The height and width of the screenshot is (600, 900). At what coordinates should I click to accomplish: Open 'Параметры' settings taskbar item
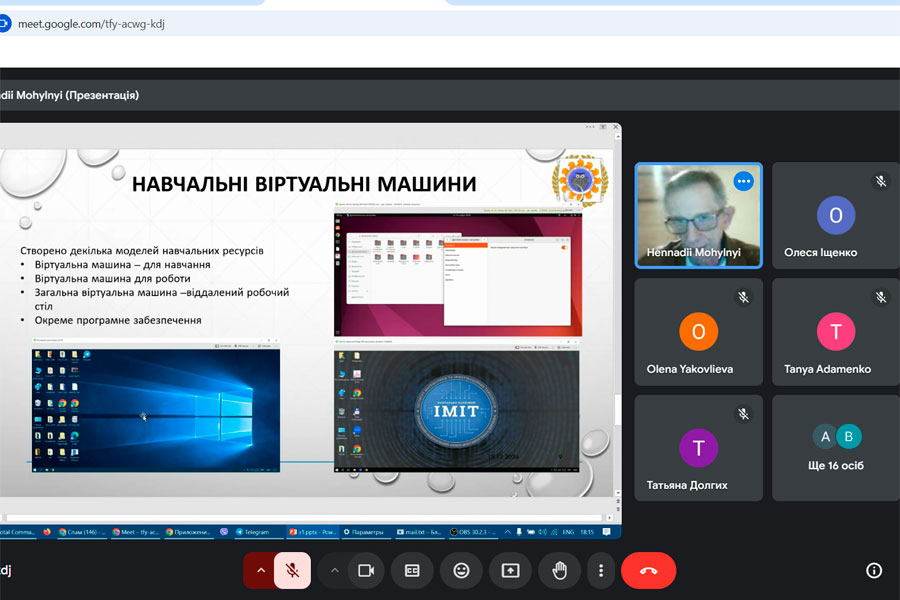click(x=364, y=532)
